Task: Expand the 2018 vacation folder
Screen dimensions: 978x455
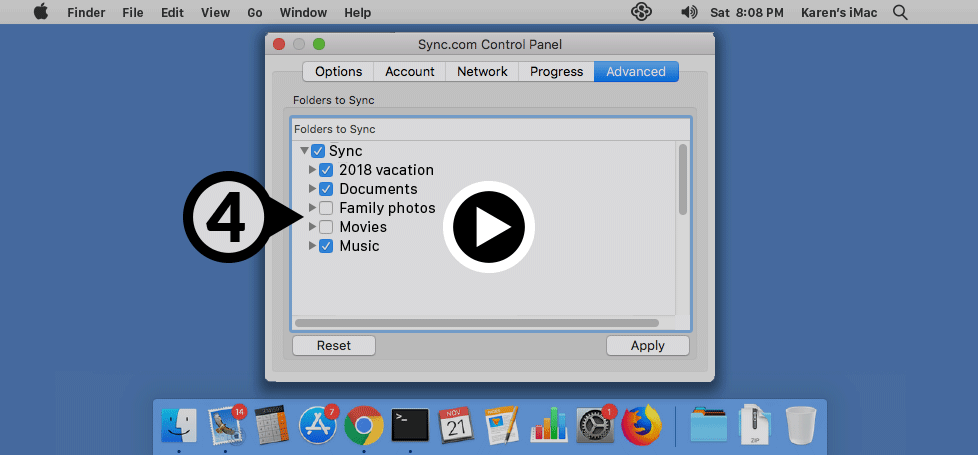Action: [x=313, y=170]
